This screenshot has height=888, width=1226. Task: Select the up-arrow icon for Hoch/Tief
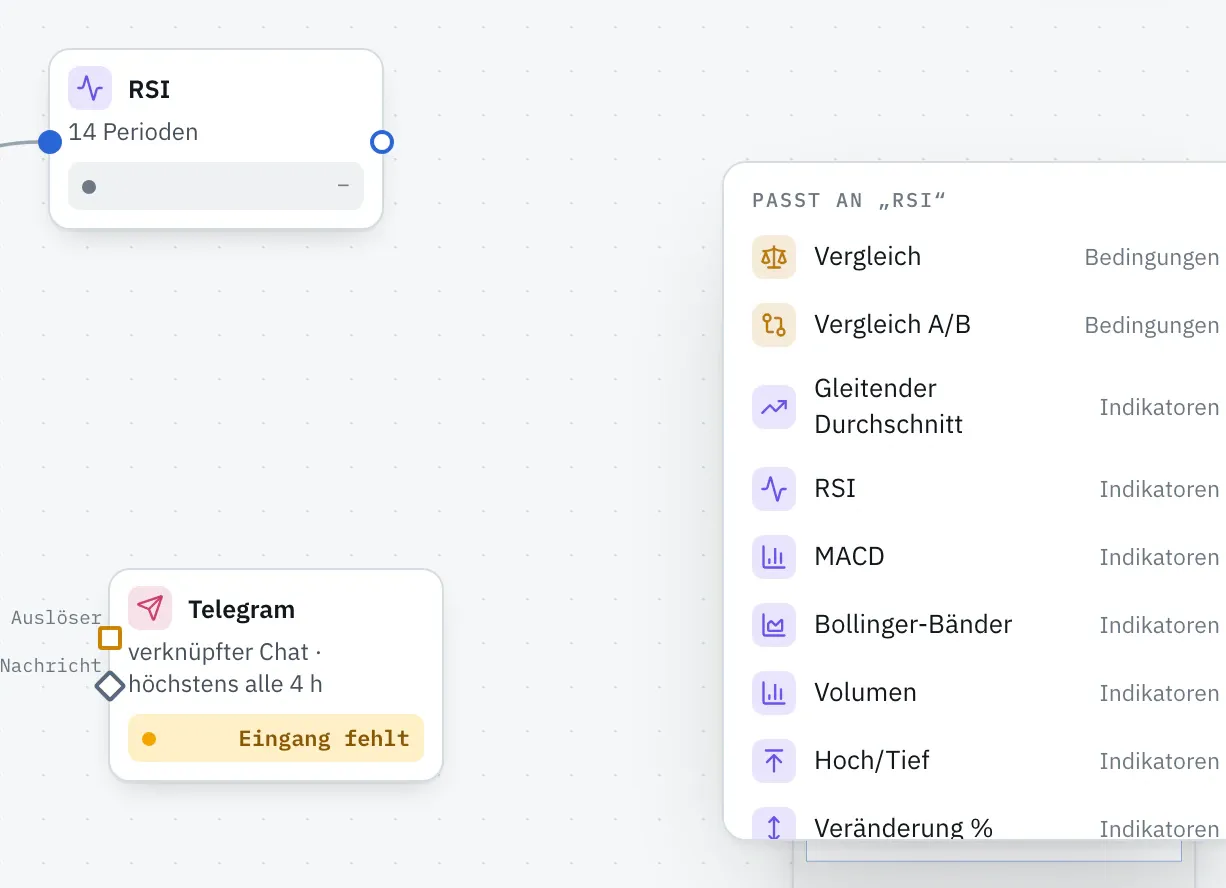[774, 761]
